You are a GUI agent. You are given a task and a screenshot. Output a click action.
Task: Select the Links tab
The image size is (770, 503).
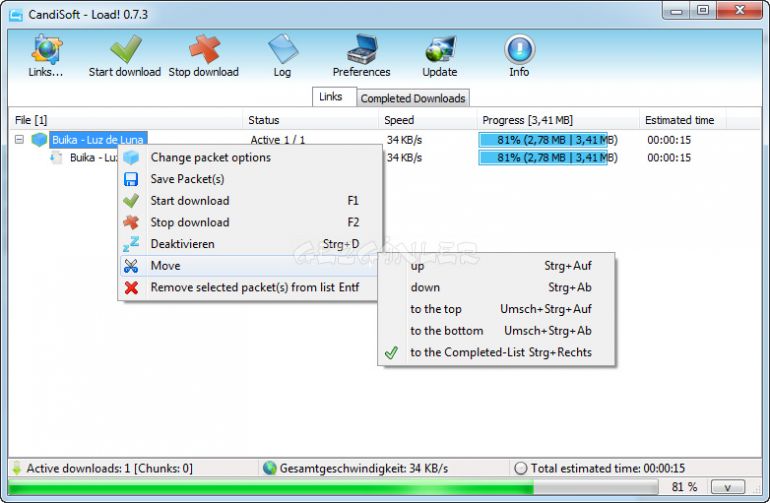[x=330, y=97]
